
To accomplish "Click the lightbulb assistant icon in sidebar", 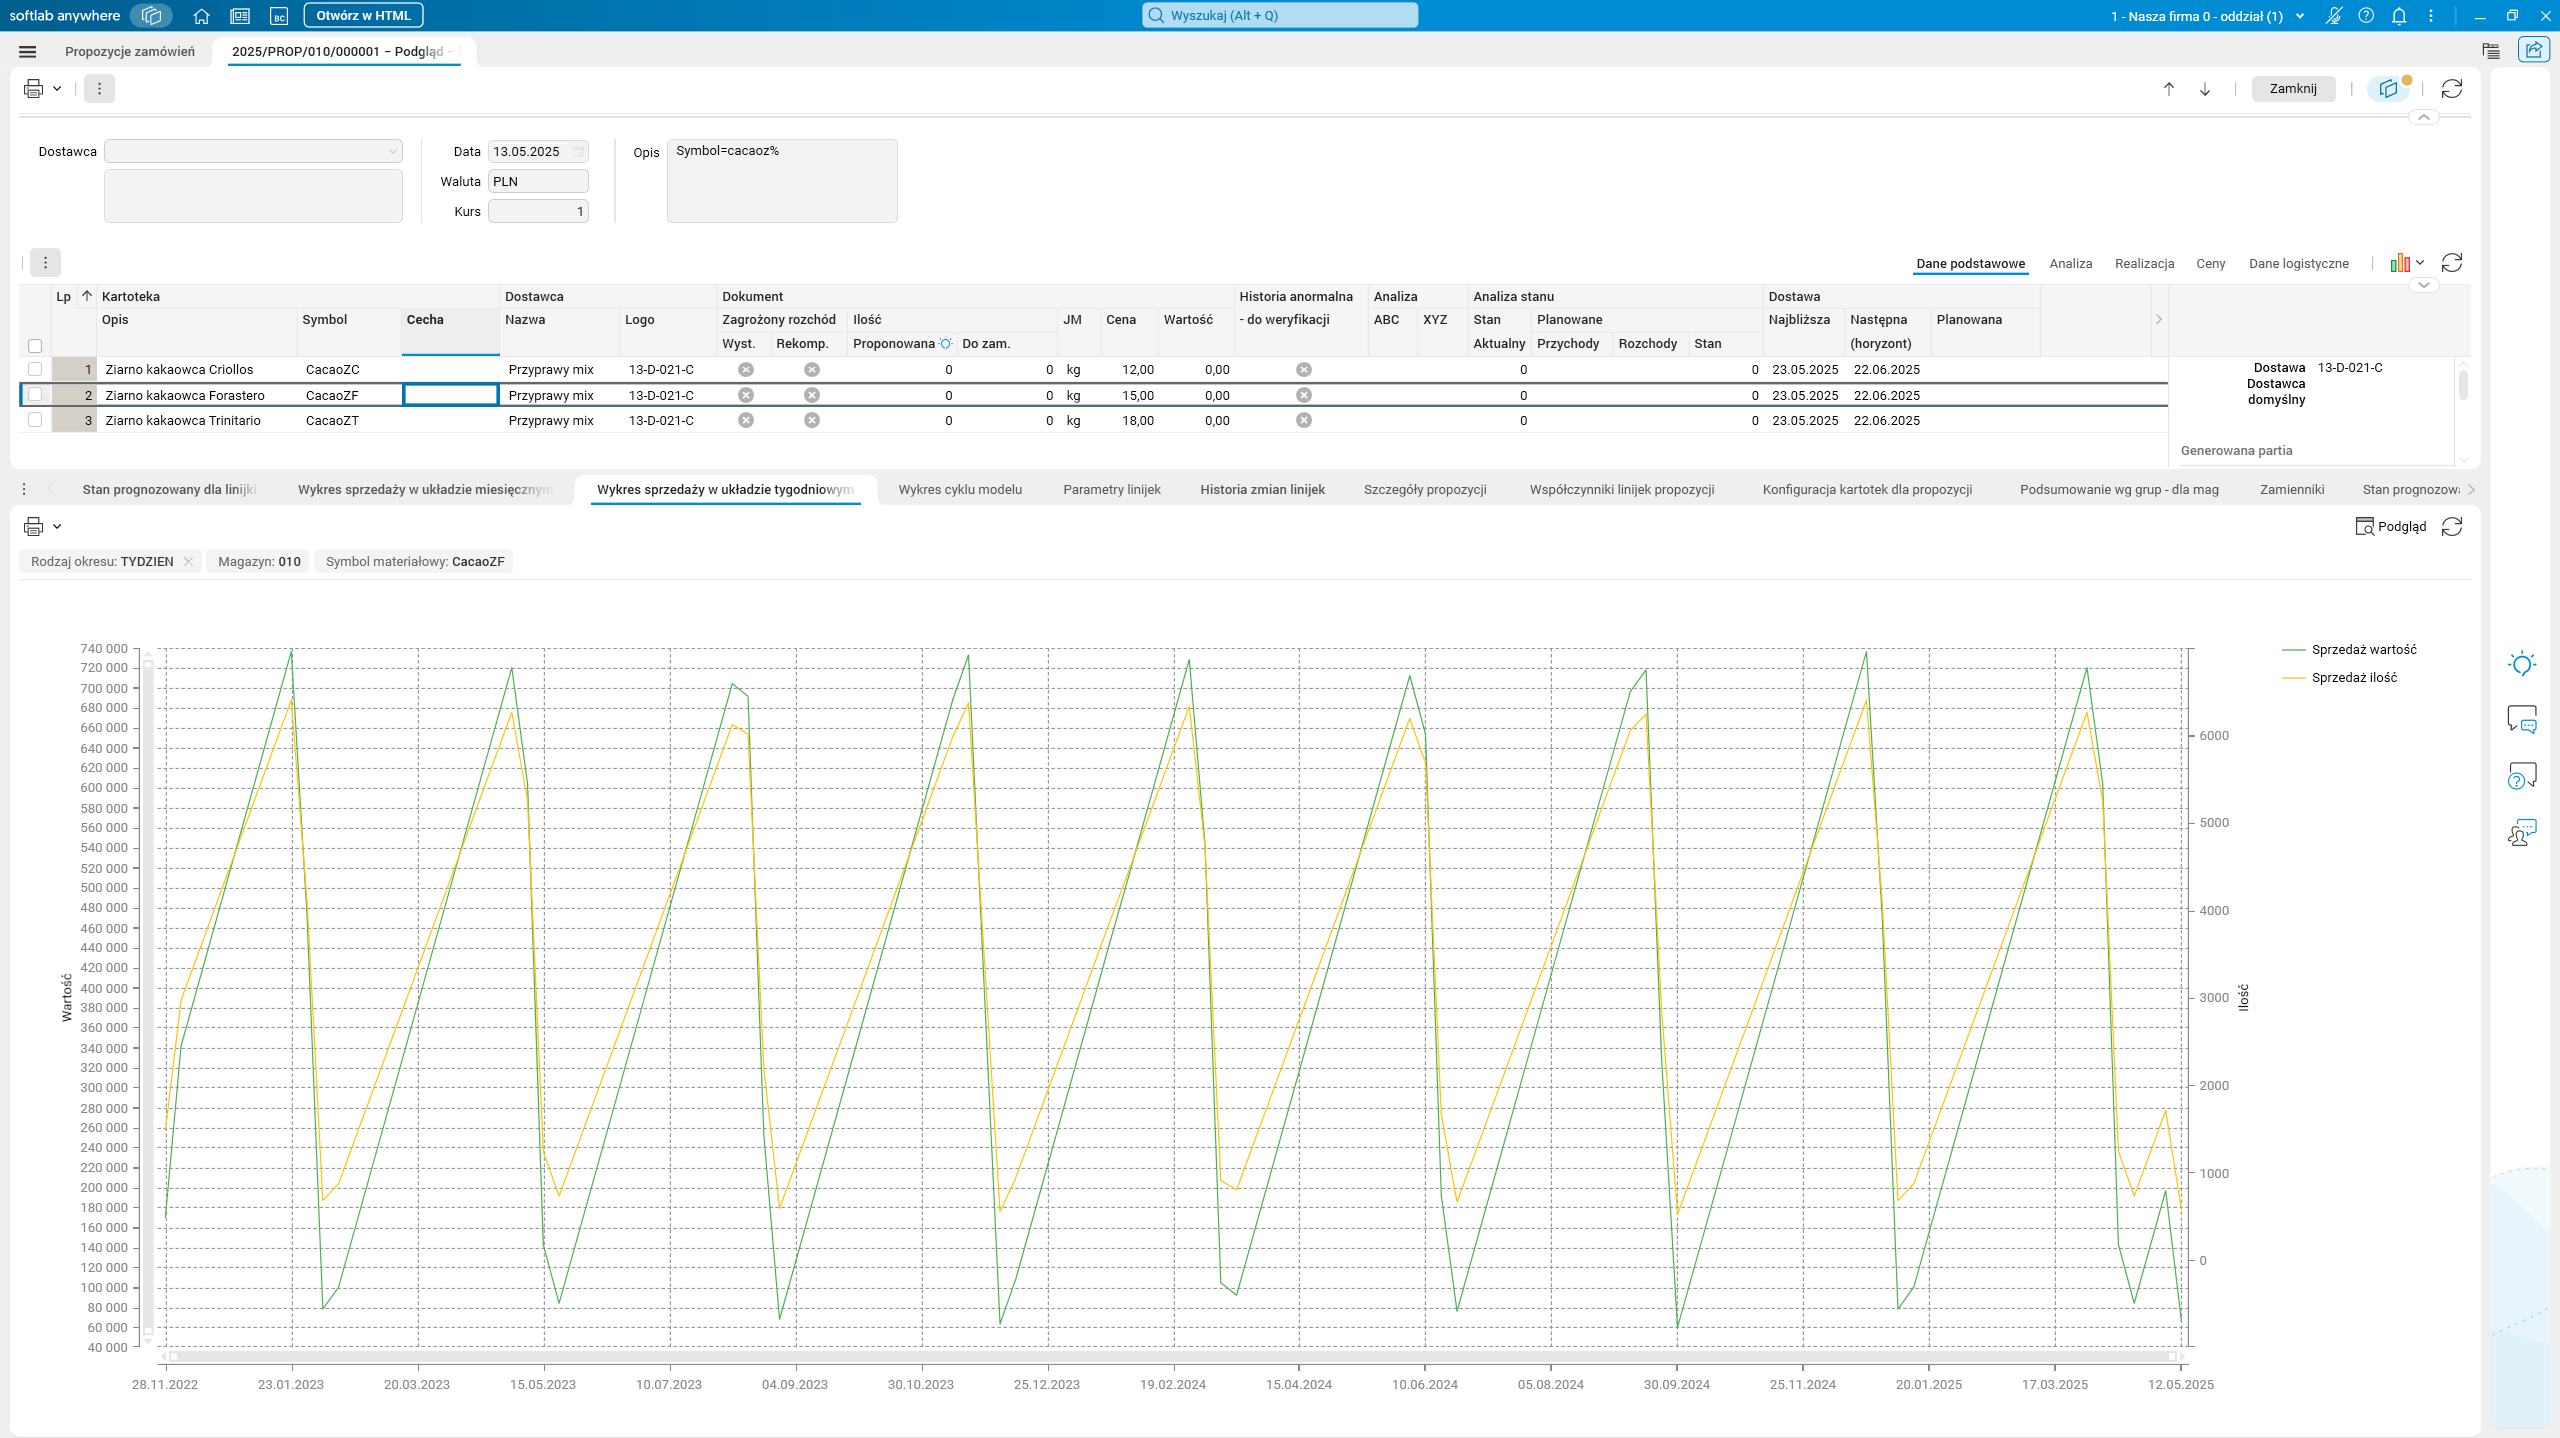I will coord(2521,664).
